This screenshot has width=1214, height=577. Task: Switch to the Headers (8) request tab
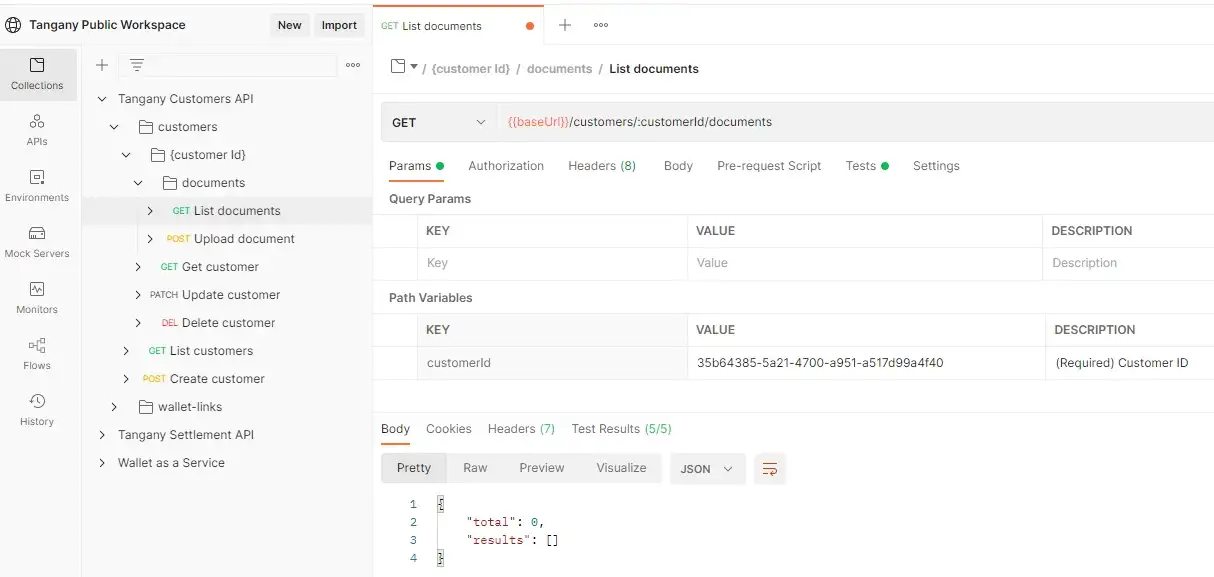602,166
